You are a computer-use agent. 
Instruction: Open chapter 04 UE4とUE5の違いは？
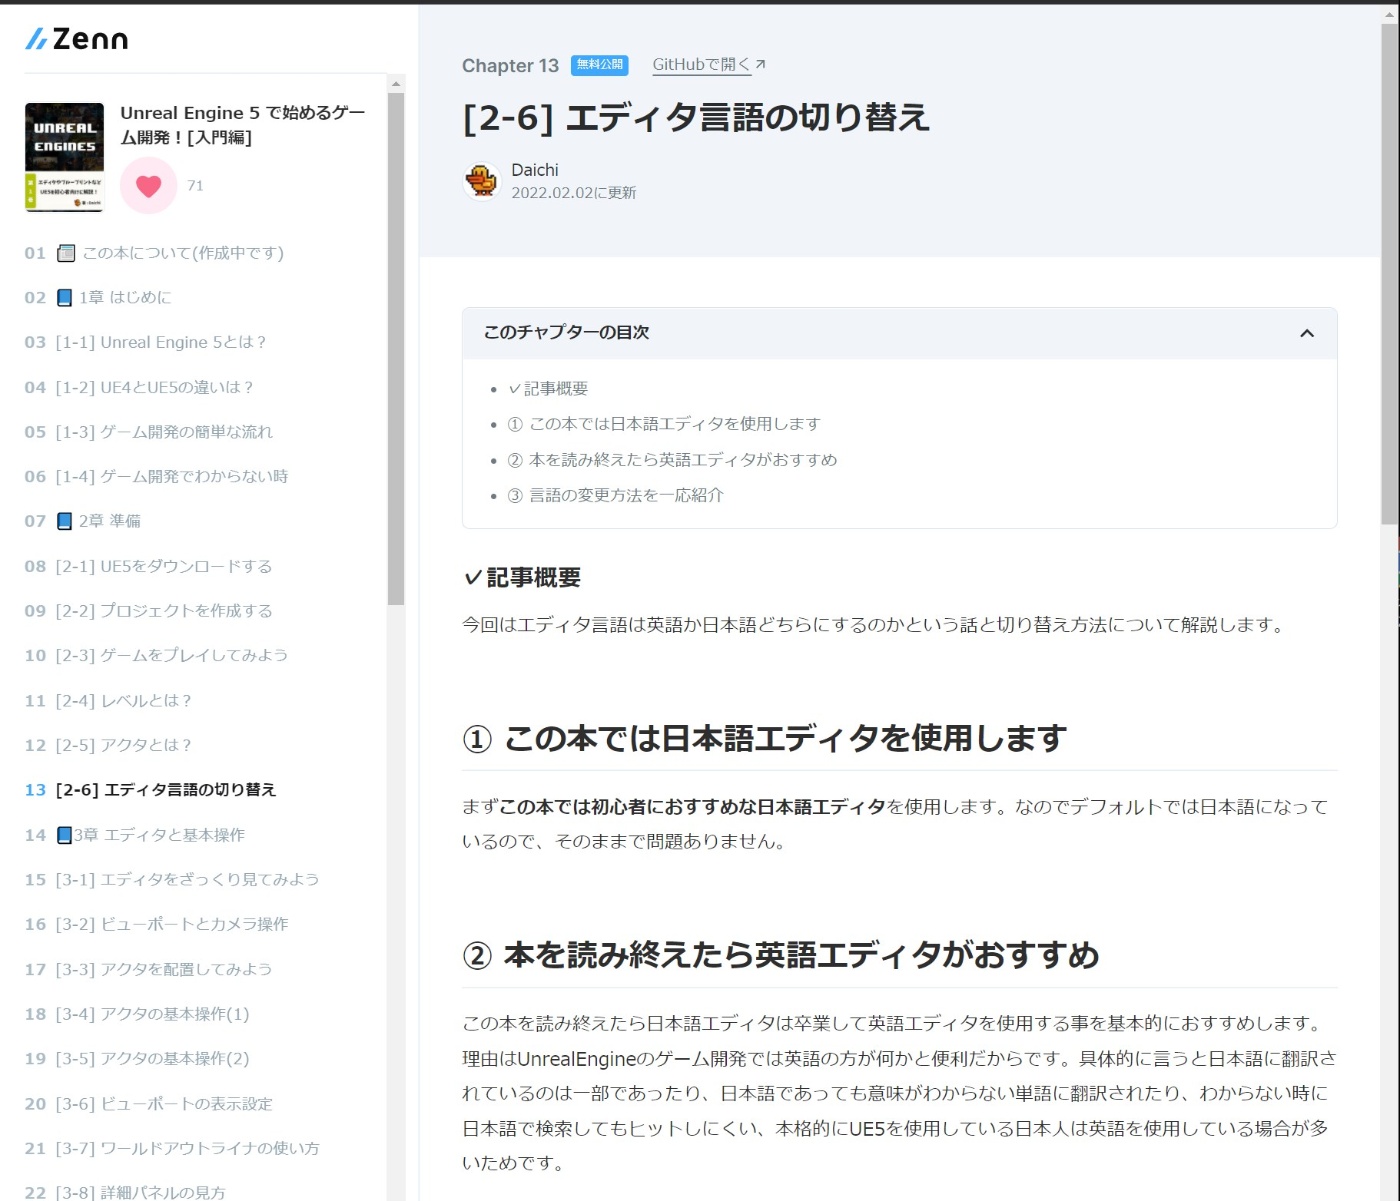tap(140, 387)
